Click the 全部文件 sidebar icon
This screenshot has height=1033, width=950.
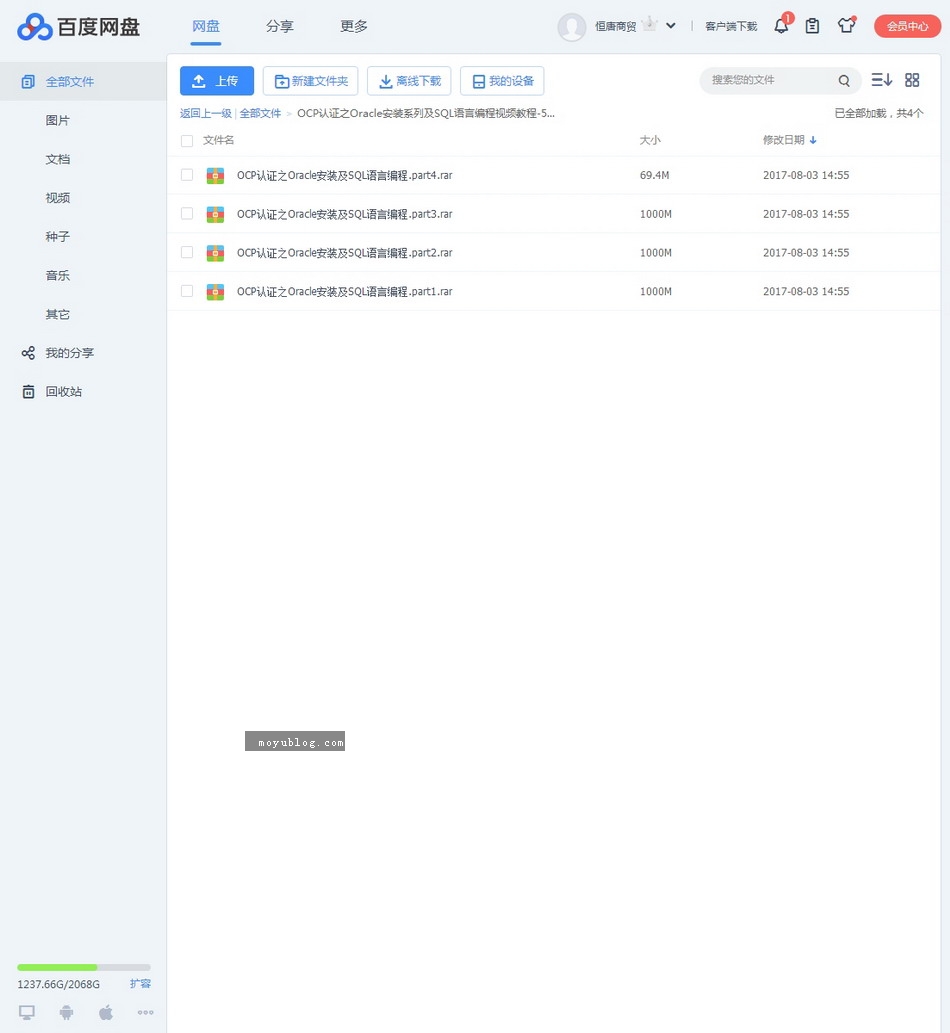[28, 82]
